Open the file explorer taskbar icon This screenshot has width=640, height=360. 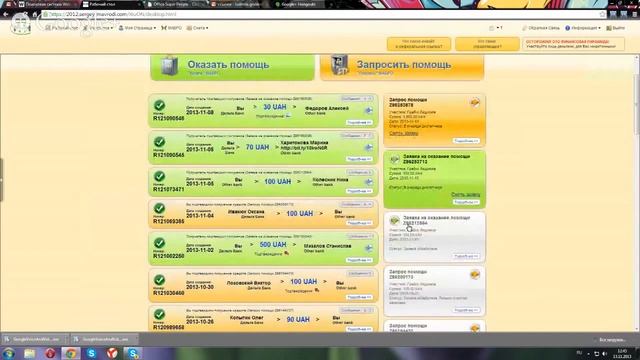29,353
